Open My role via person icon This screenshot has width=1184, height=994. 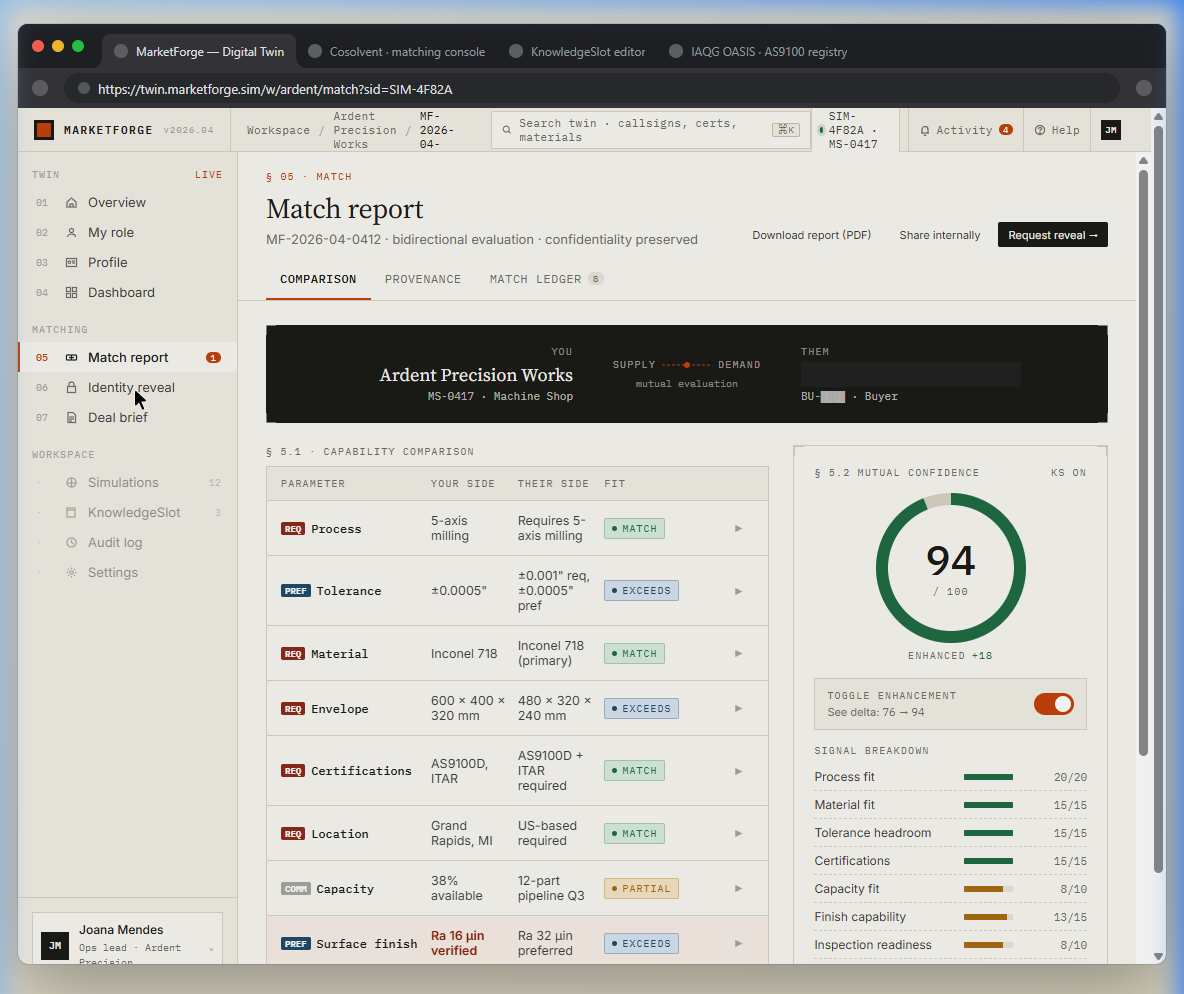point(71,233)
